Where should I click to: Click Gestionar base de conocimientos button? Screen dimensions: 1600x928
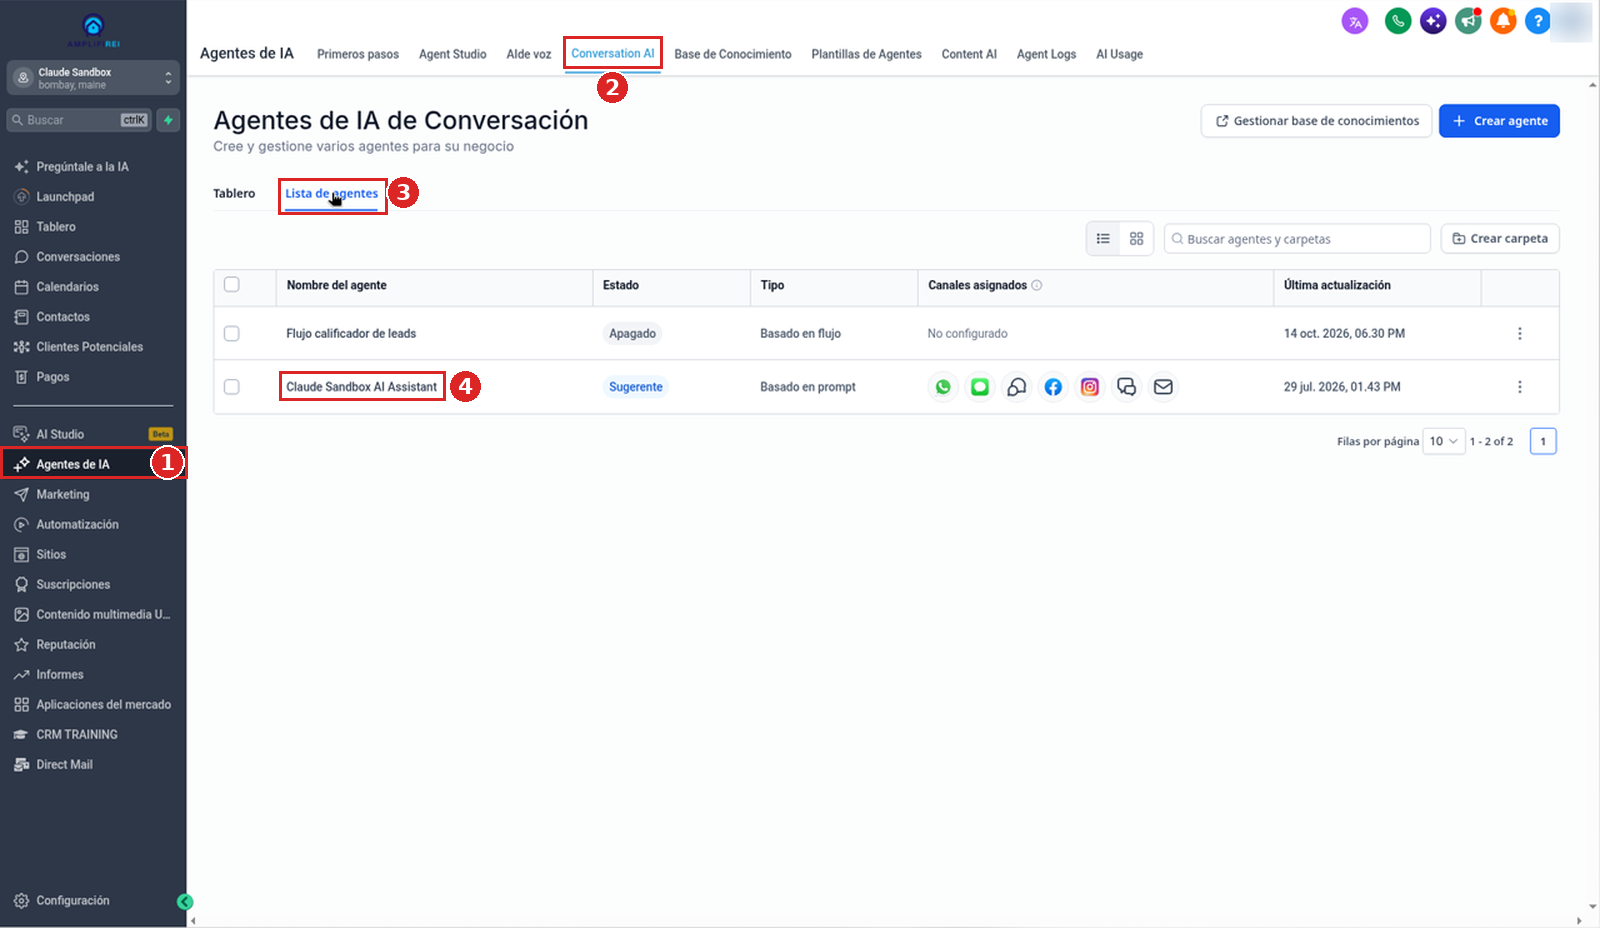[x=1316, y=121]
